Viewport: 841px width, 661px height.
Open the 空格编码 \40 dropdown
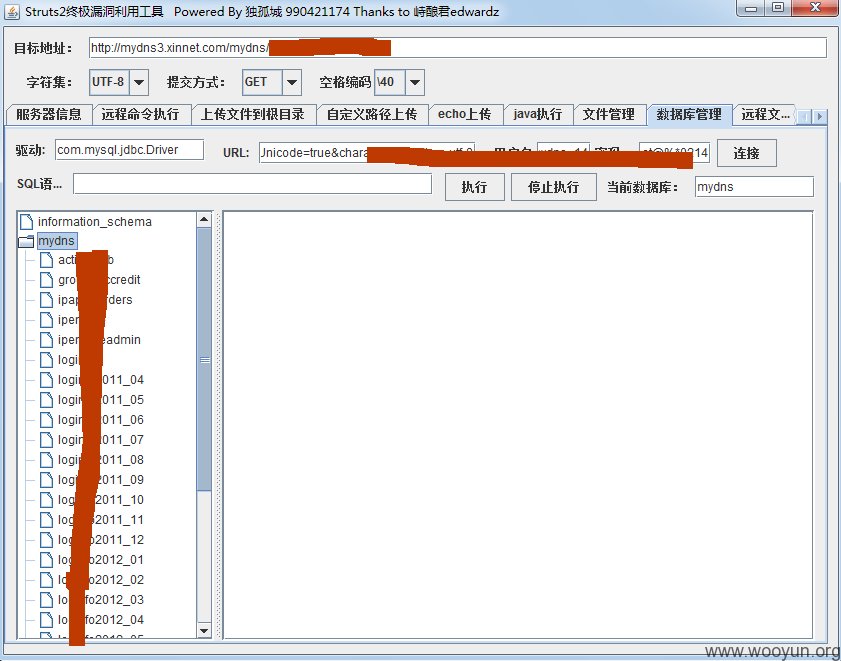click(x=415, y=82)
